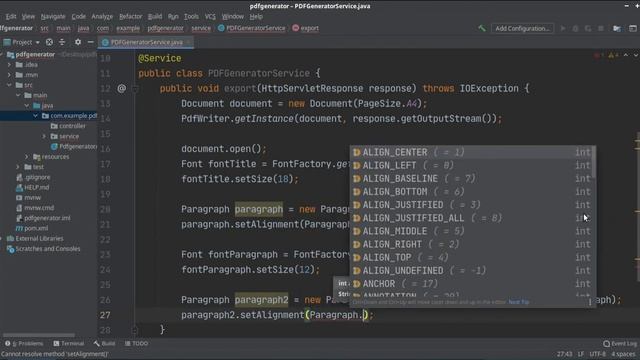Choose ALIGN_TOP completion suggestion

pos(472,258)
